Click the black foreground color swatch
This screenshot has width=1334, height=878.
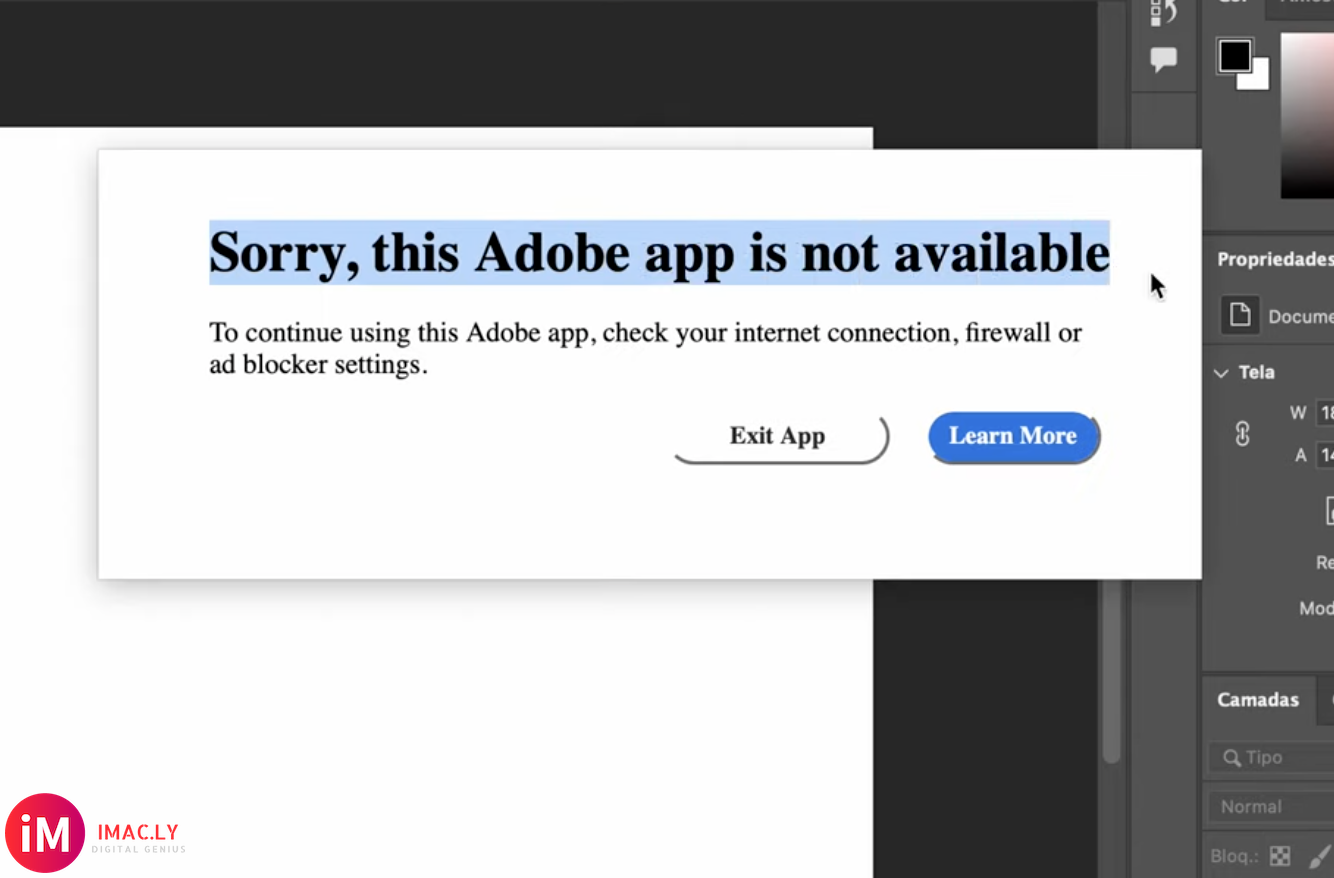pyautogui.click(x=1235, y=56)
